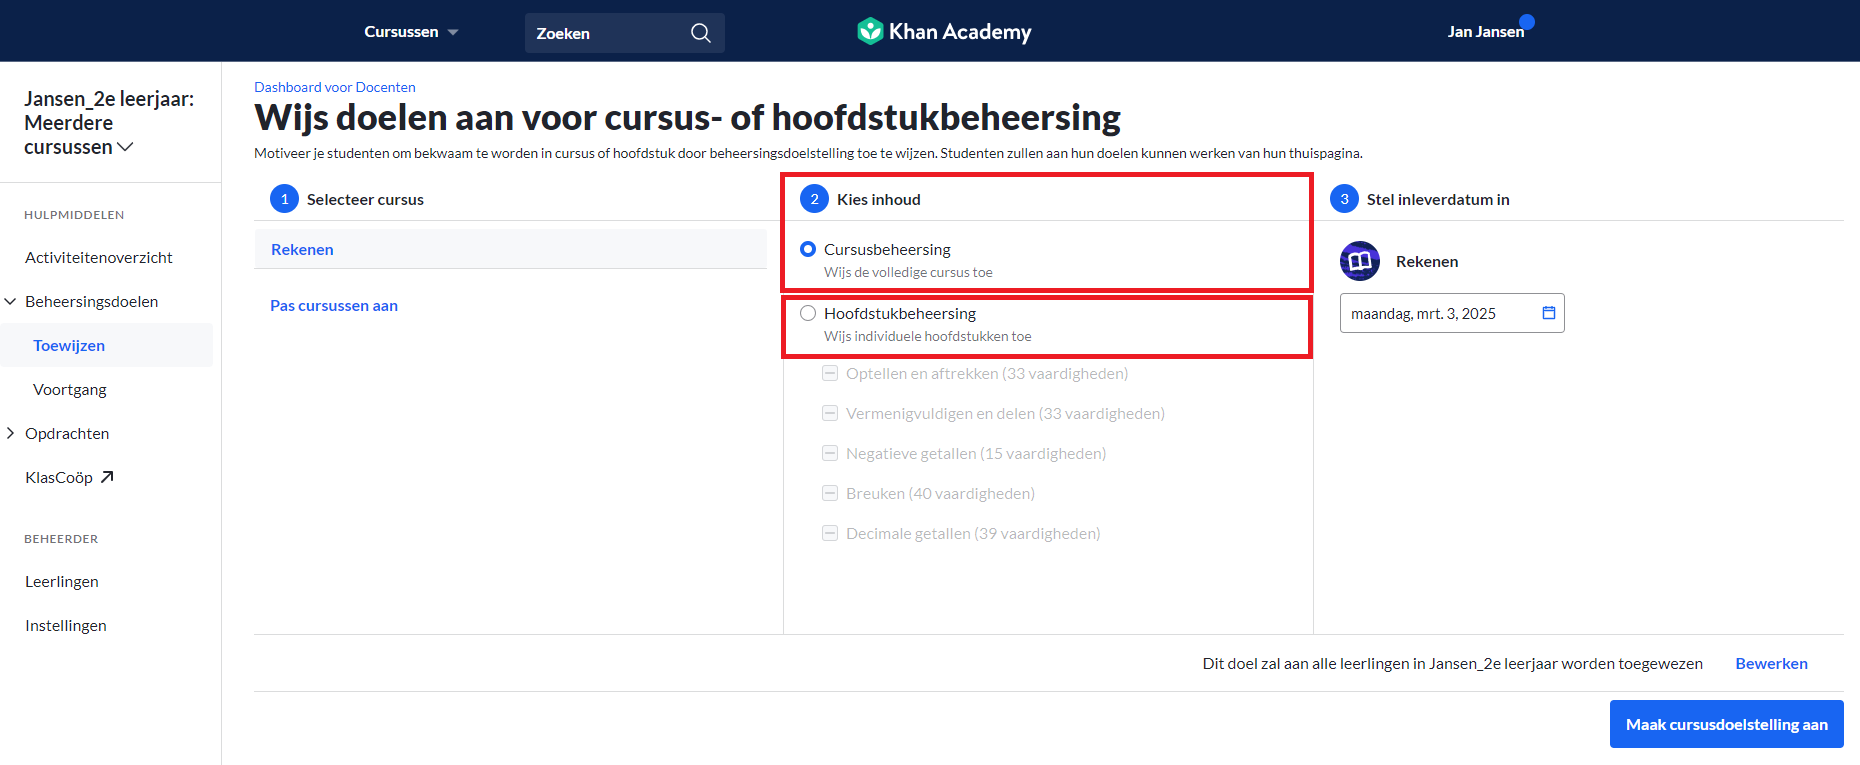Image resolution: width=1860 pixels, height=765 pixels.
Task: Open Activiteitenoverzicht in the sidebar
Action: pos(99,257)
